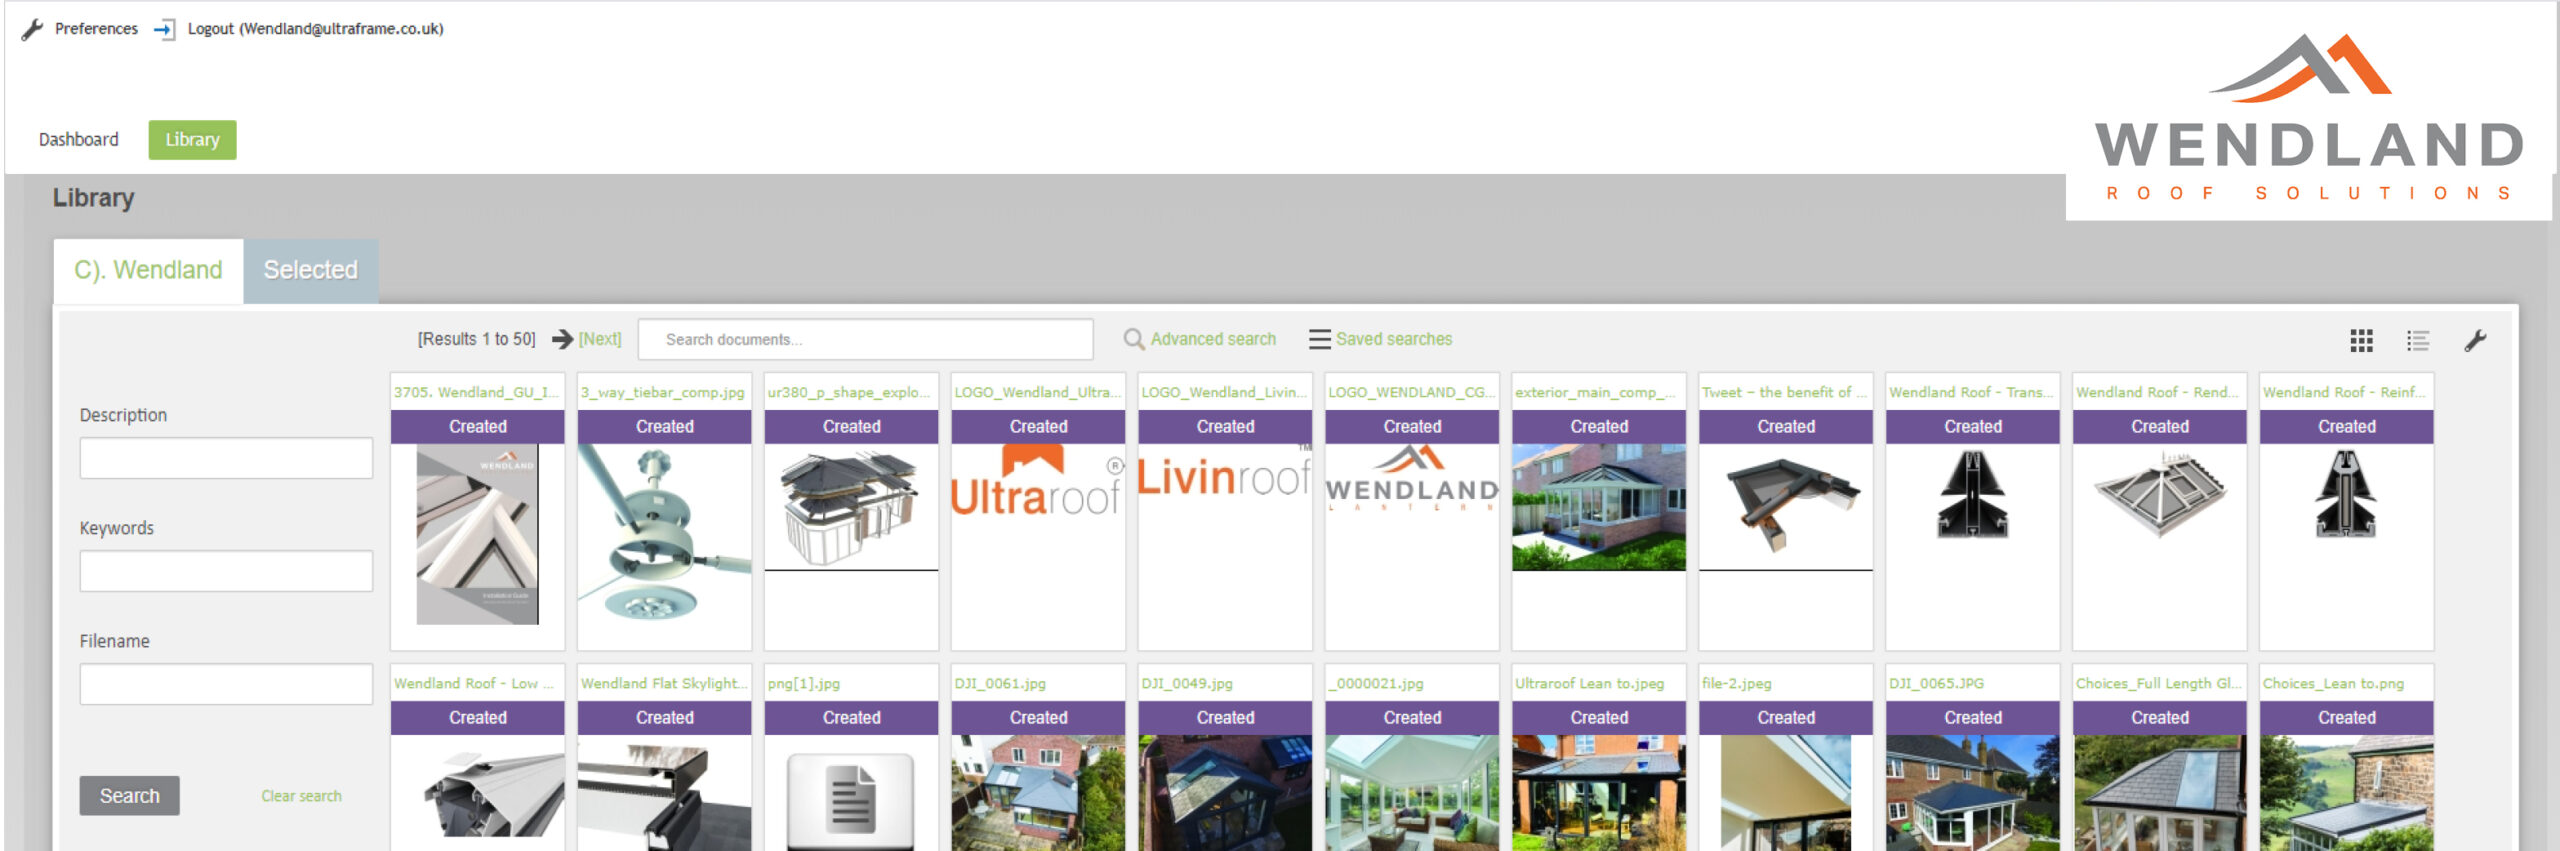Click the Saved searches menu icon
Screen dimensions: 2560x851
pyautogui.click(x=1319, y=339)
